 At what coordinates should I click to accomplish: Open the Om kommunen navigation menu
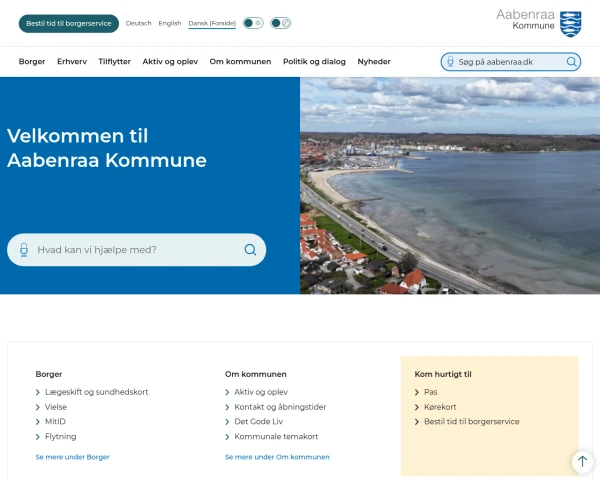coord(240,62)
